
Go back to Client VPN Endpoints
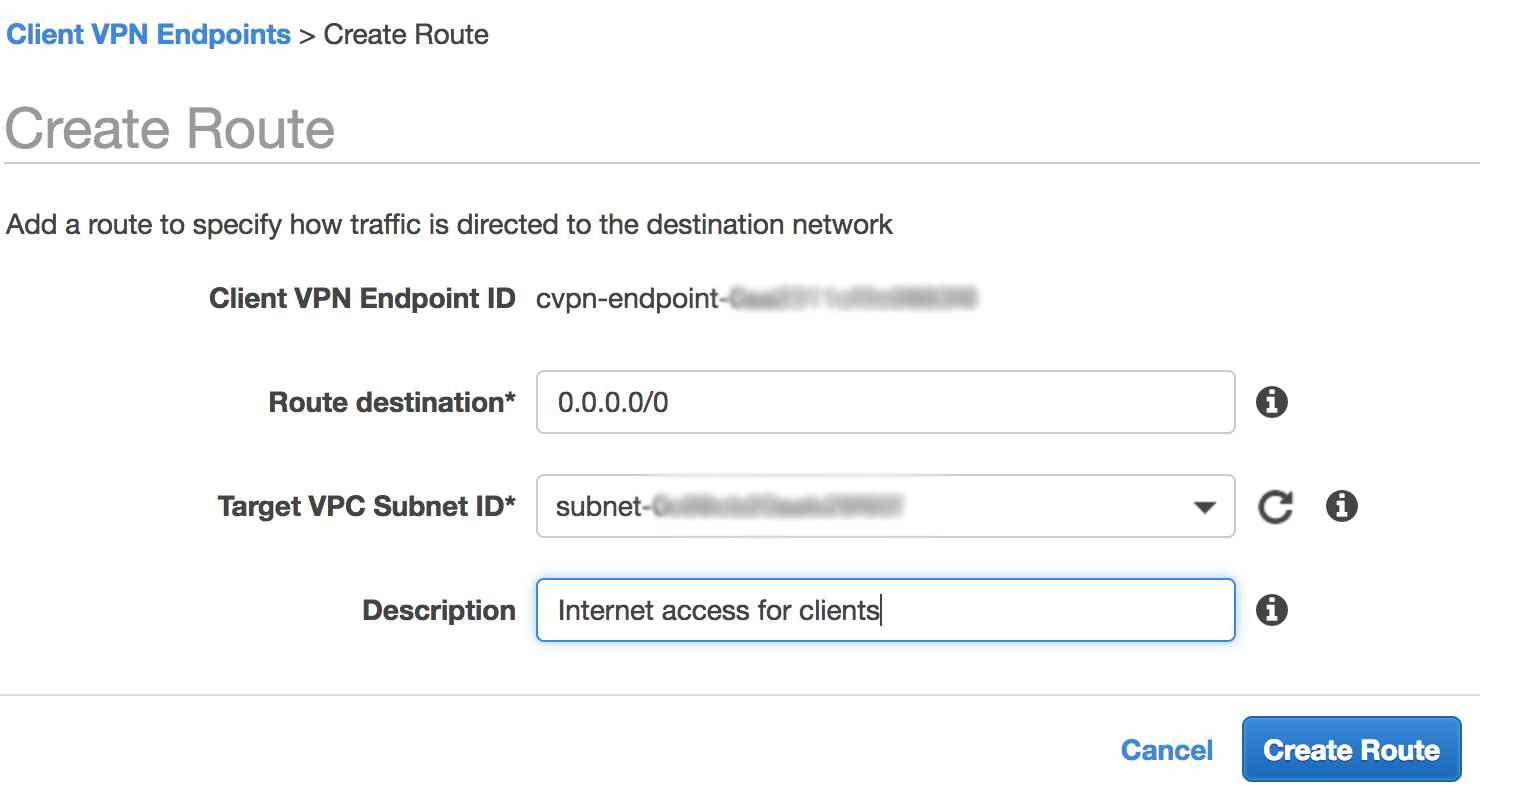click(148, 34)
